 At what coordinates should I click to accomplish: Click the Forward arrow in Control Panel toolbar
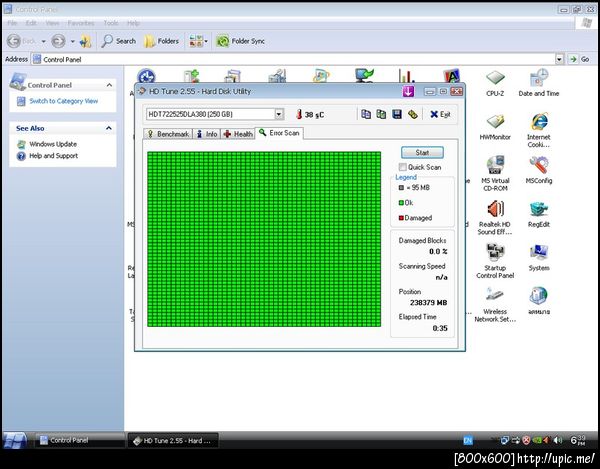click(59, 41)
